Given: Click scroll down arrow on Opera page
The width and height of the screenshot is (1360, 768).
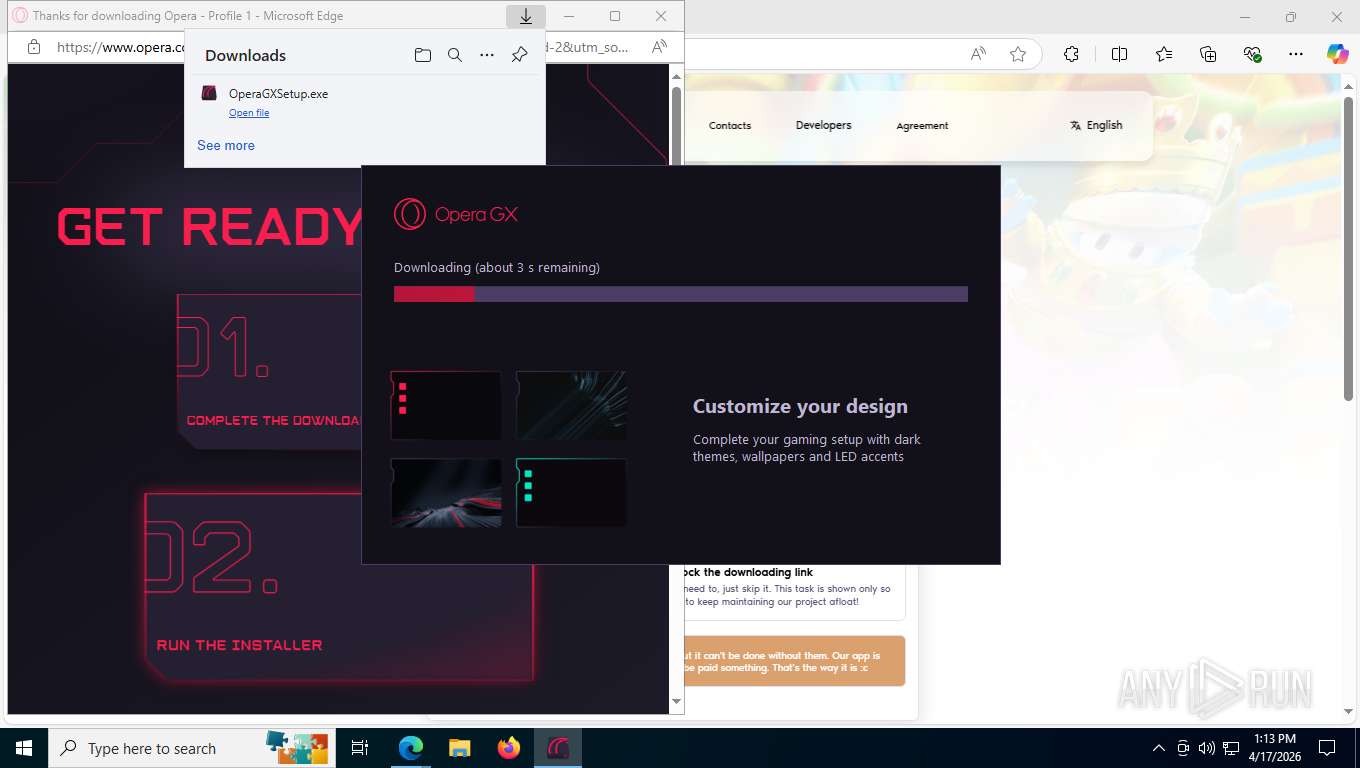Looking at the screenshot, I should 676,702.
